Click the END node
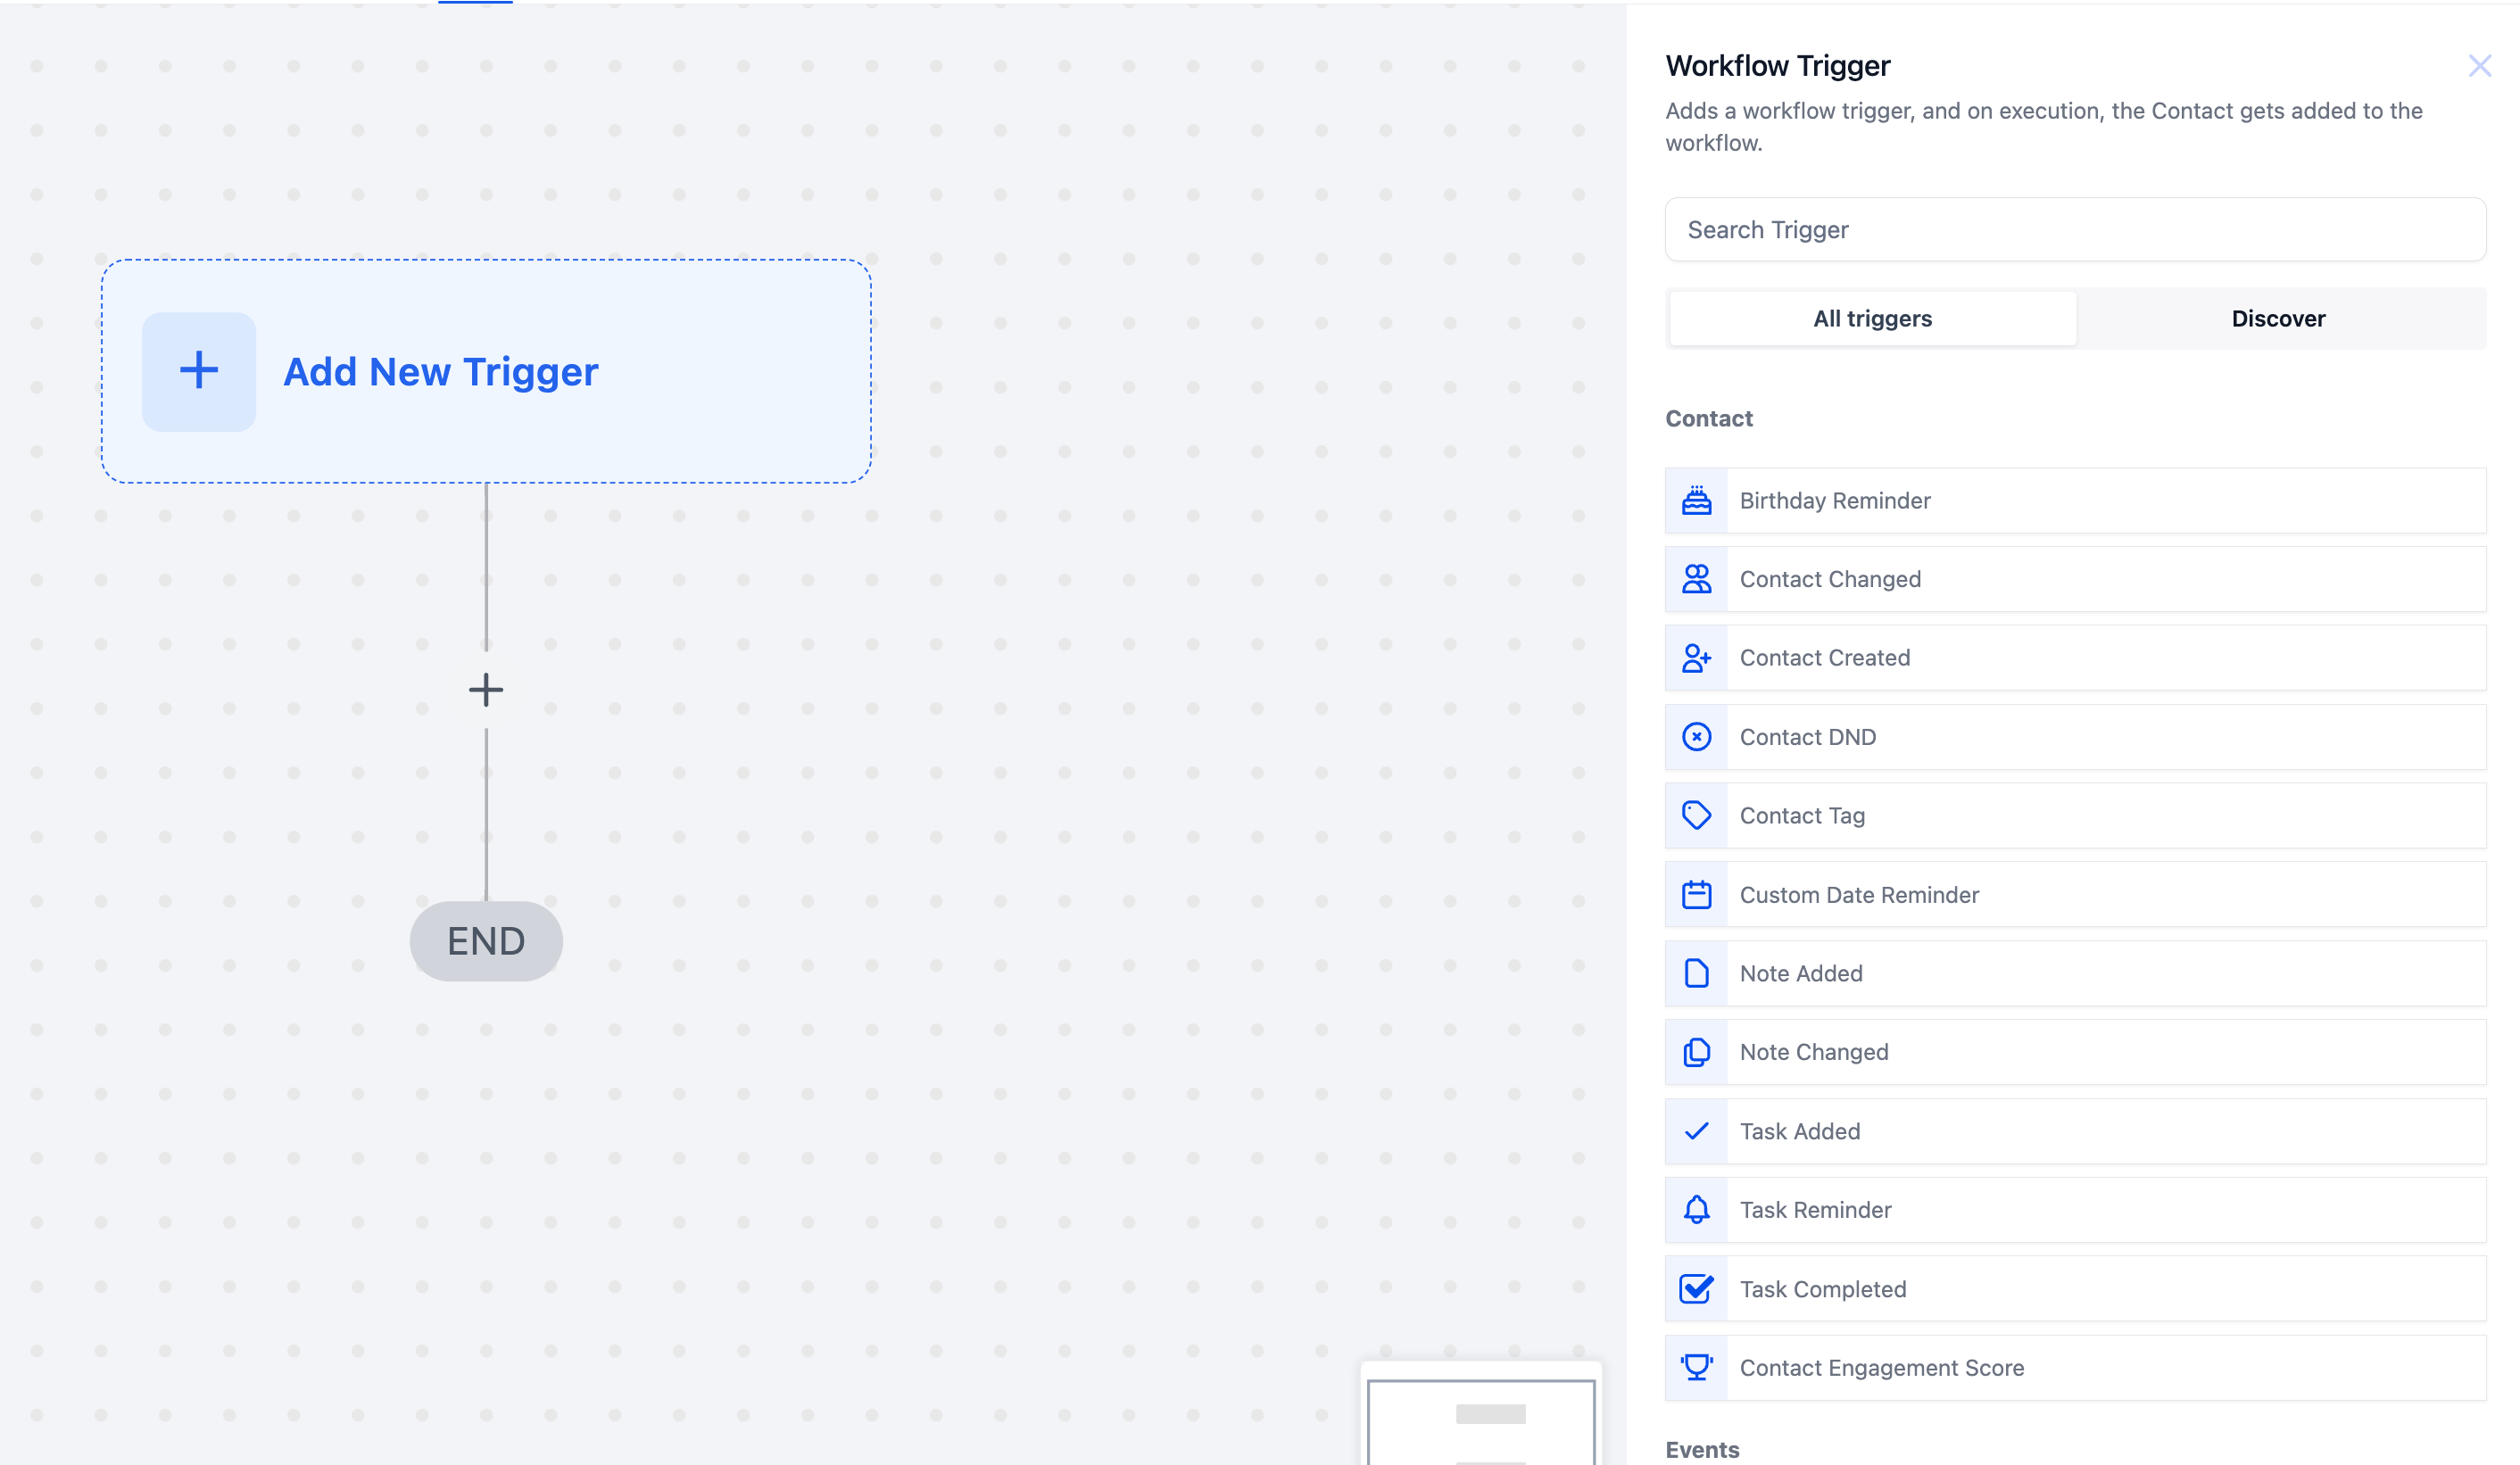This screenshot has width=2520, height=1465. pos(486,941)
